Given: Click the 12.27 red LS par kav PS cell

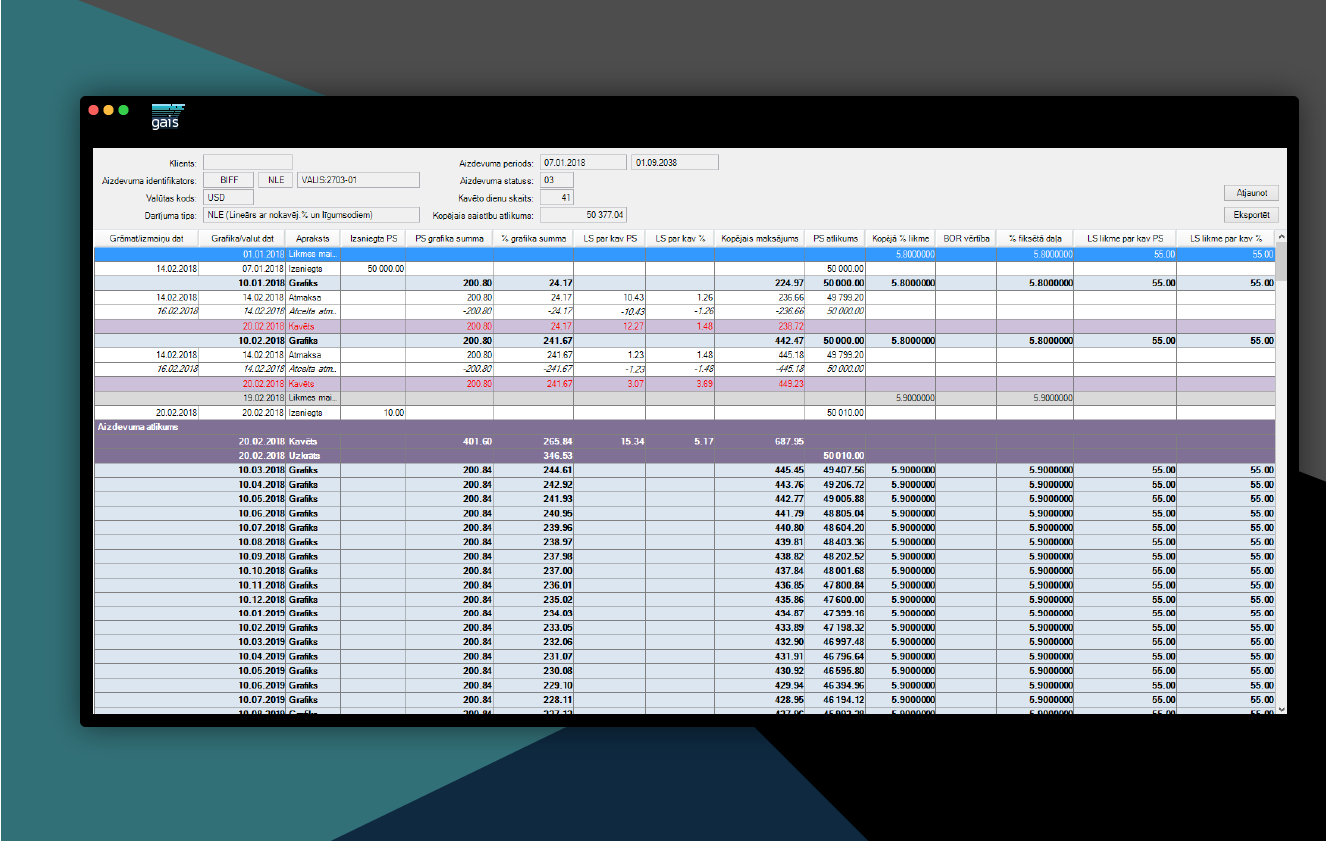Looking at the screenshot, I should point(610,326).
